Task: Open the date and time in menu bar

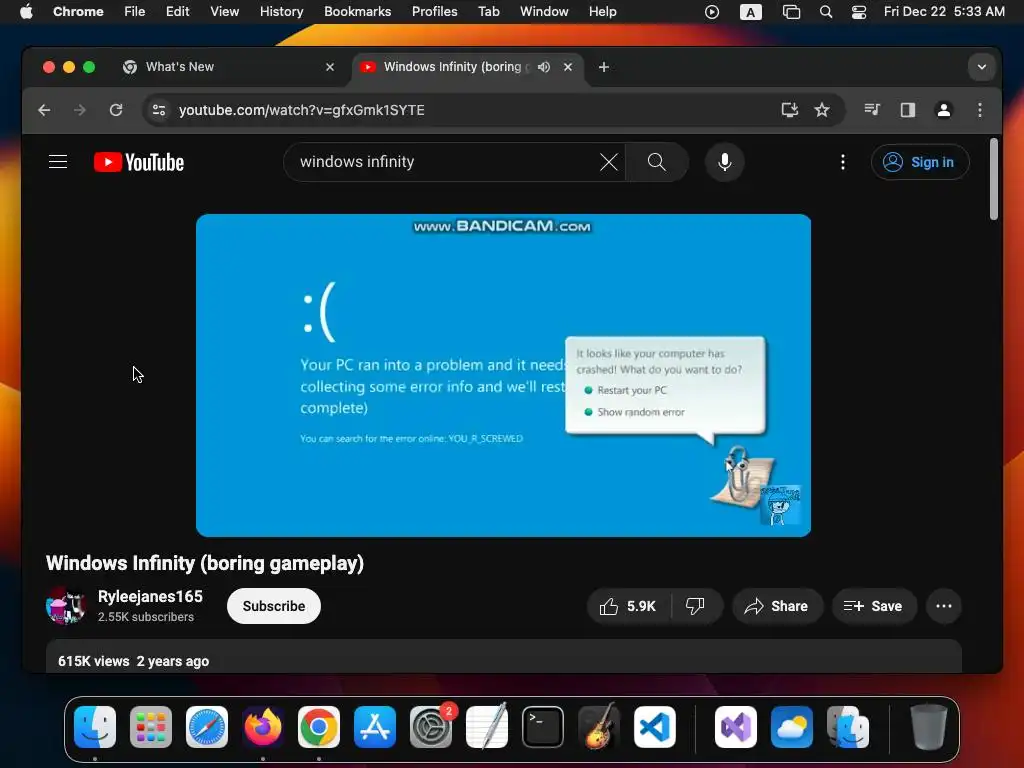Action: coord(944,12)
